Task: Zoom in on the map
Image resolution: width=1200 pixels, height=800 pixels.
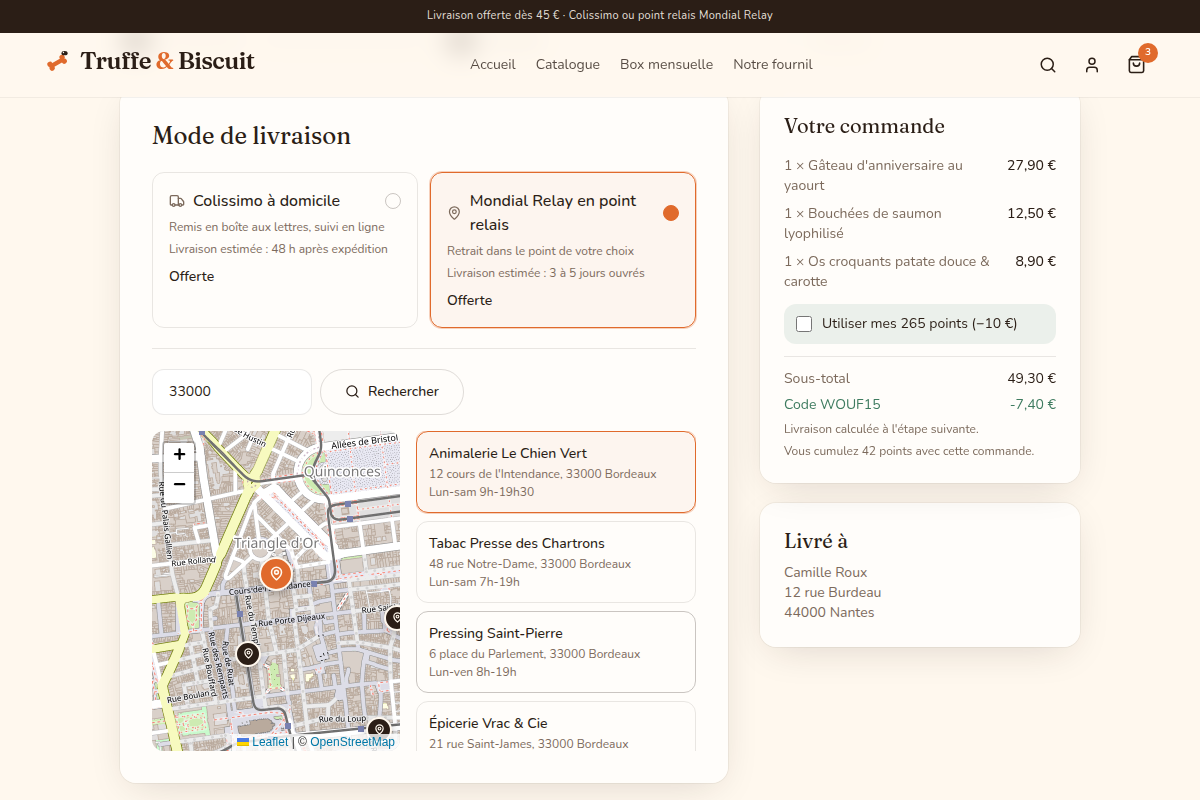Action: pyautogui.click(x=179, y=455)
